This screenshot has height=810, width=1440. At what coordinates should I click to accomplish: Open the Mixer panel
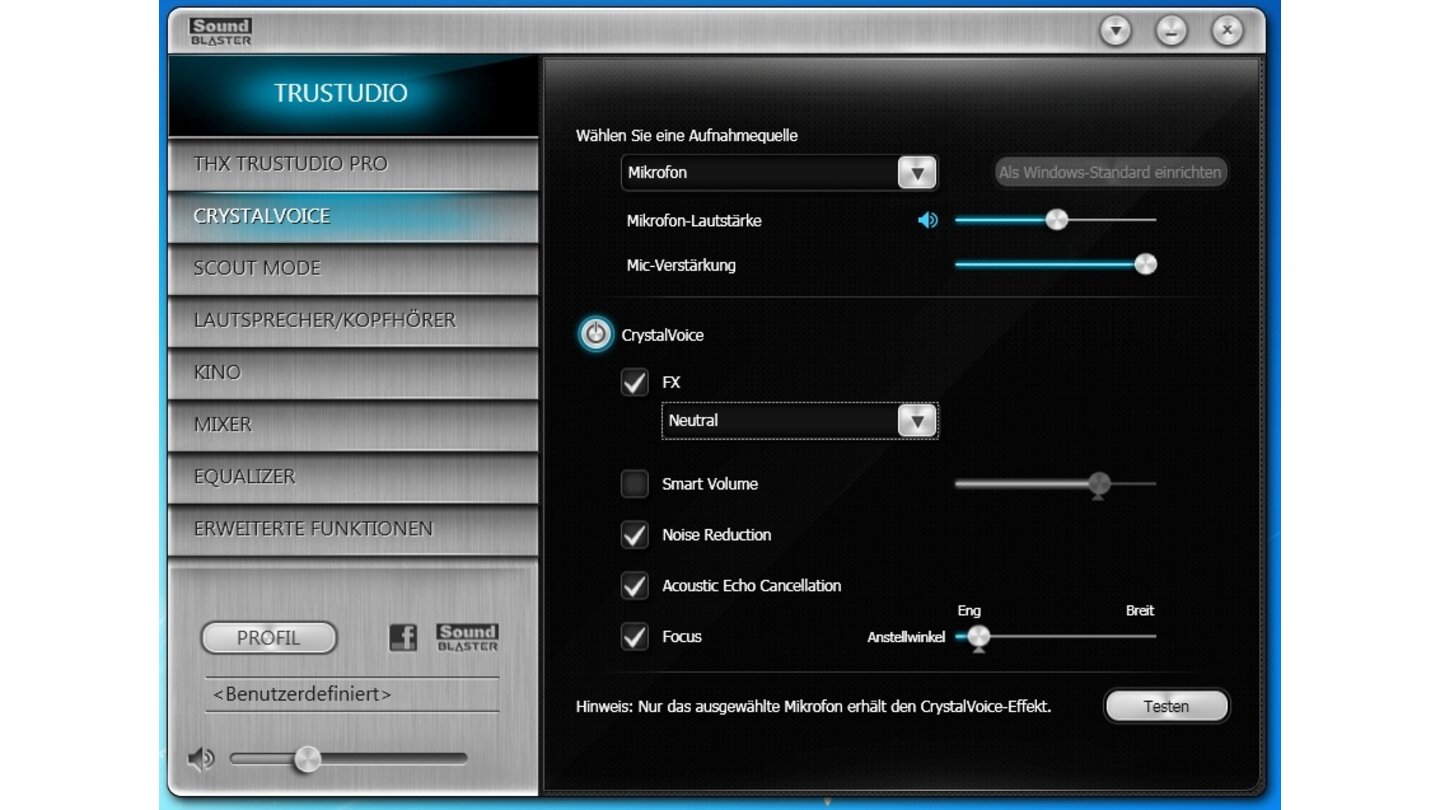point(353,424)
